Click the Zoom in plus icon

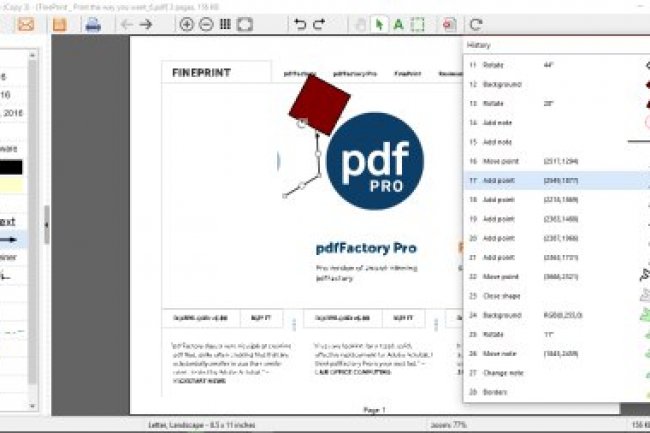(186, 24)
